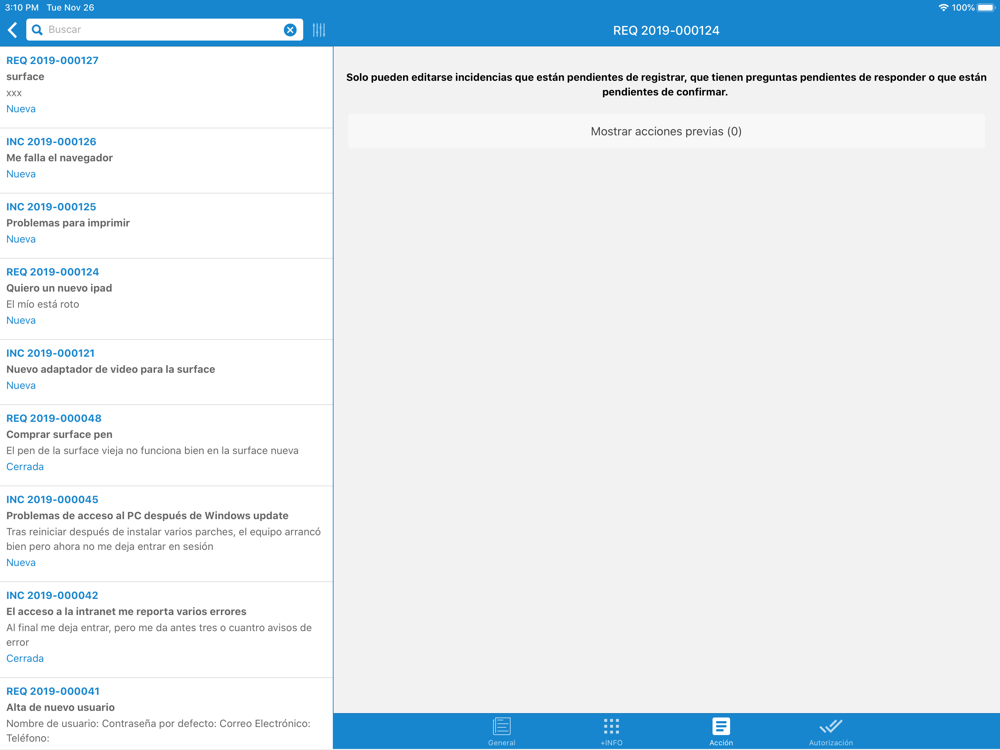Tap Nueva status of INC 2019-000045

[x=21, y=562]
